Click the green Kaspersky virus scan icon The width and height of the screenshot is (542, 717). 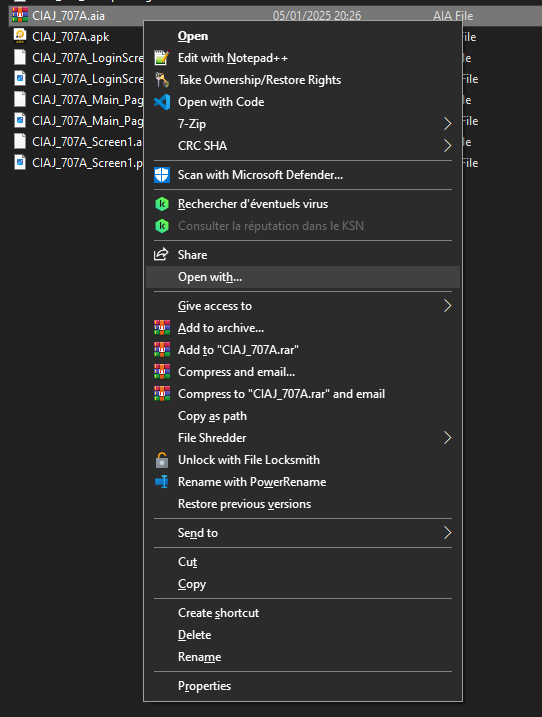click(162, 204)
